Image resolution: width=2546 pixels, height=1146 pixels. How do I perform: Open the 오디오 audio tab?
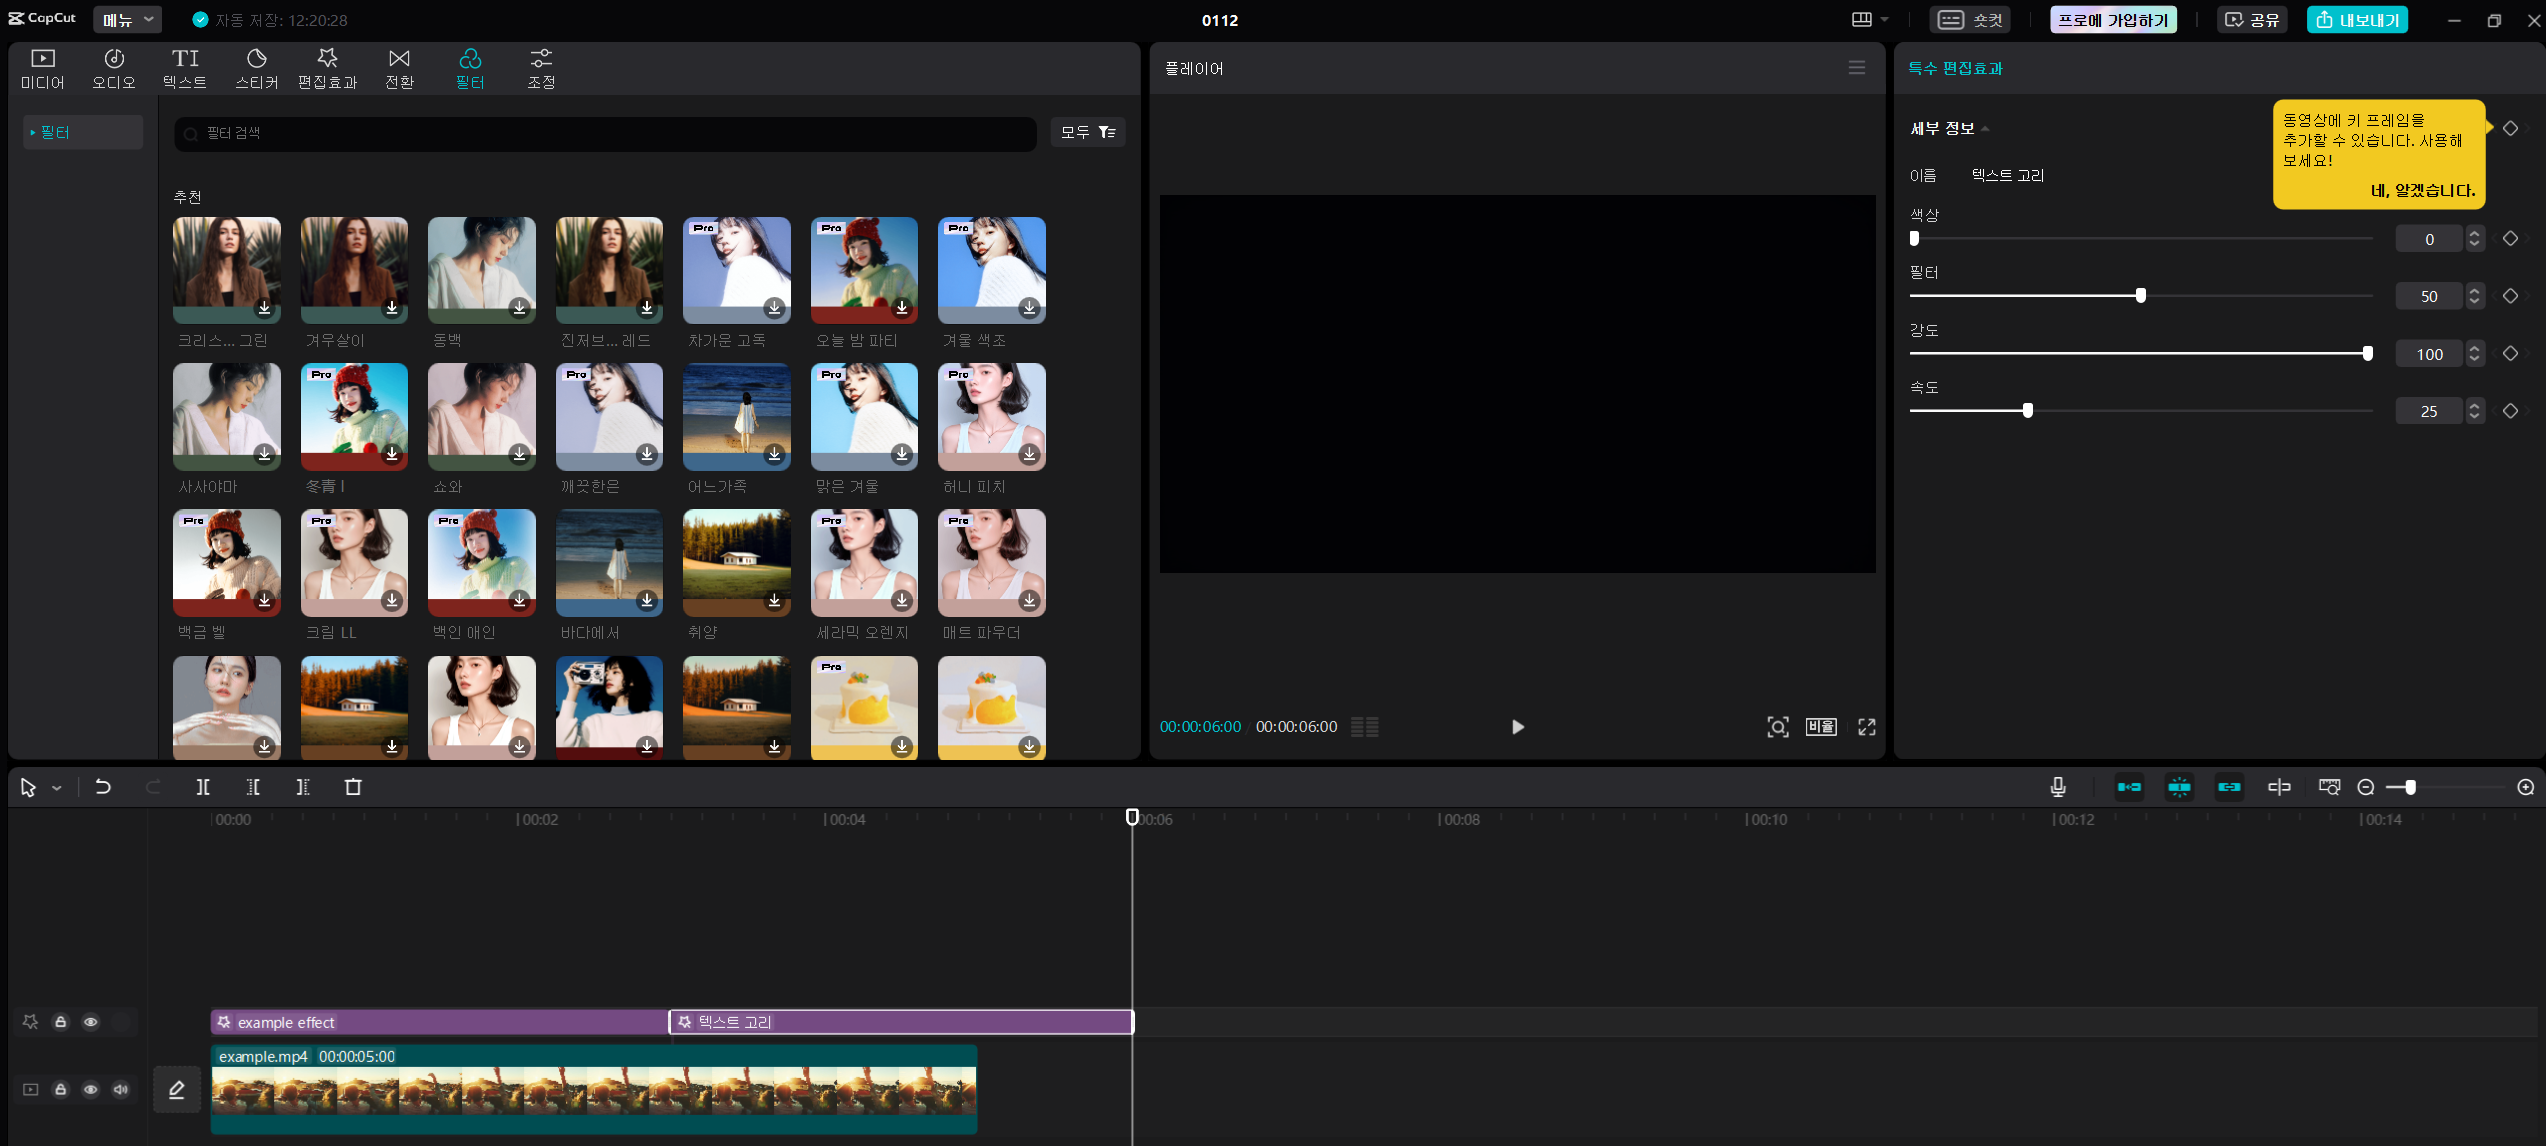click(x=114, y=68)
